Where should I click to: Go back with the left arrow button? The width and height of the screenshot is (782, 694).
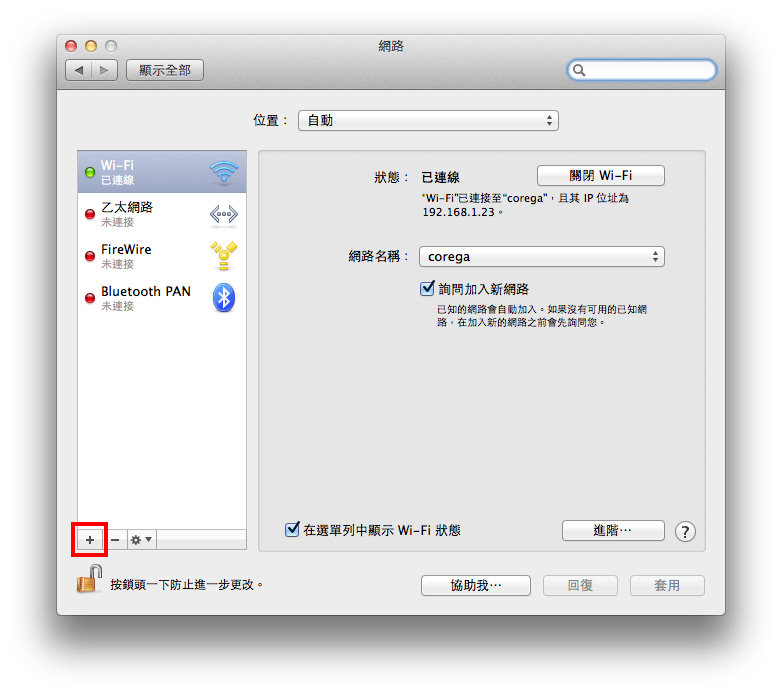(x=79, y=70)
